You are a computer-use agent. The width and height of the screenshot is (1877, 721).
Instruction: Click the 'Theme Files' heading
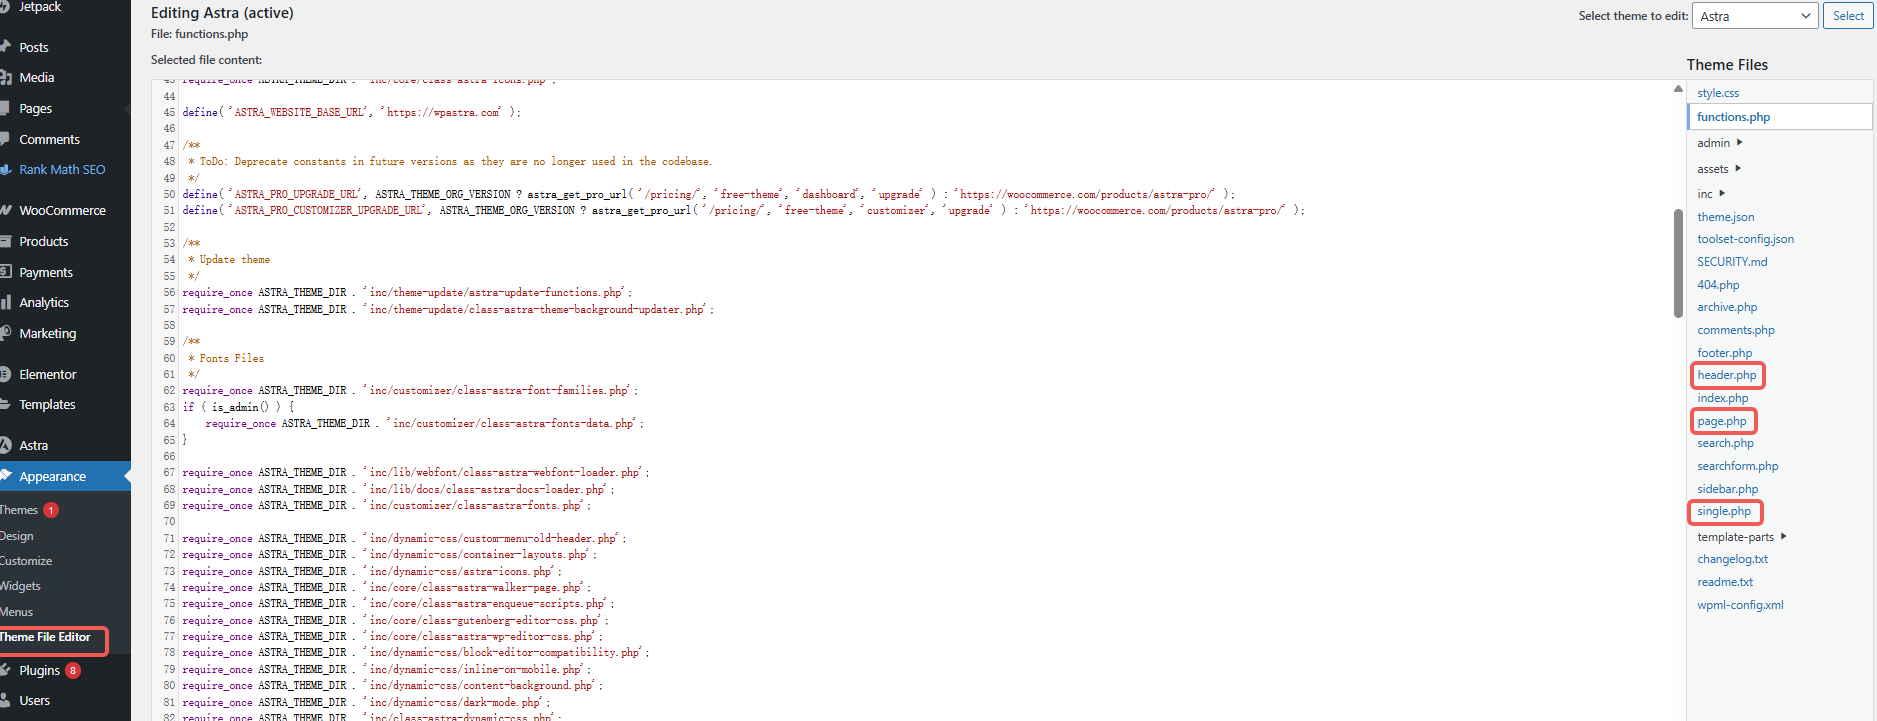pos(1727,65)
